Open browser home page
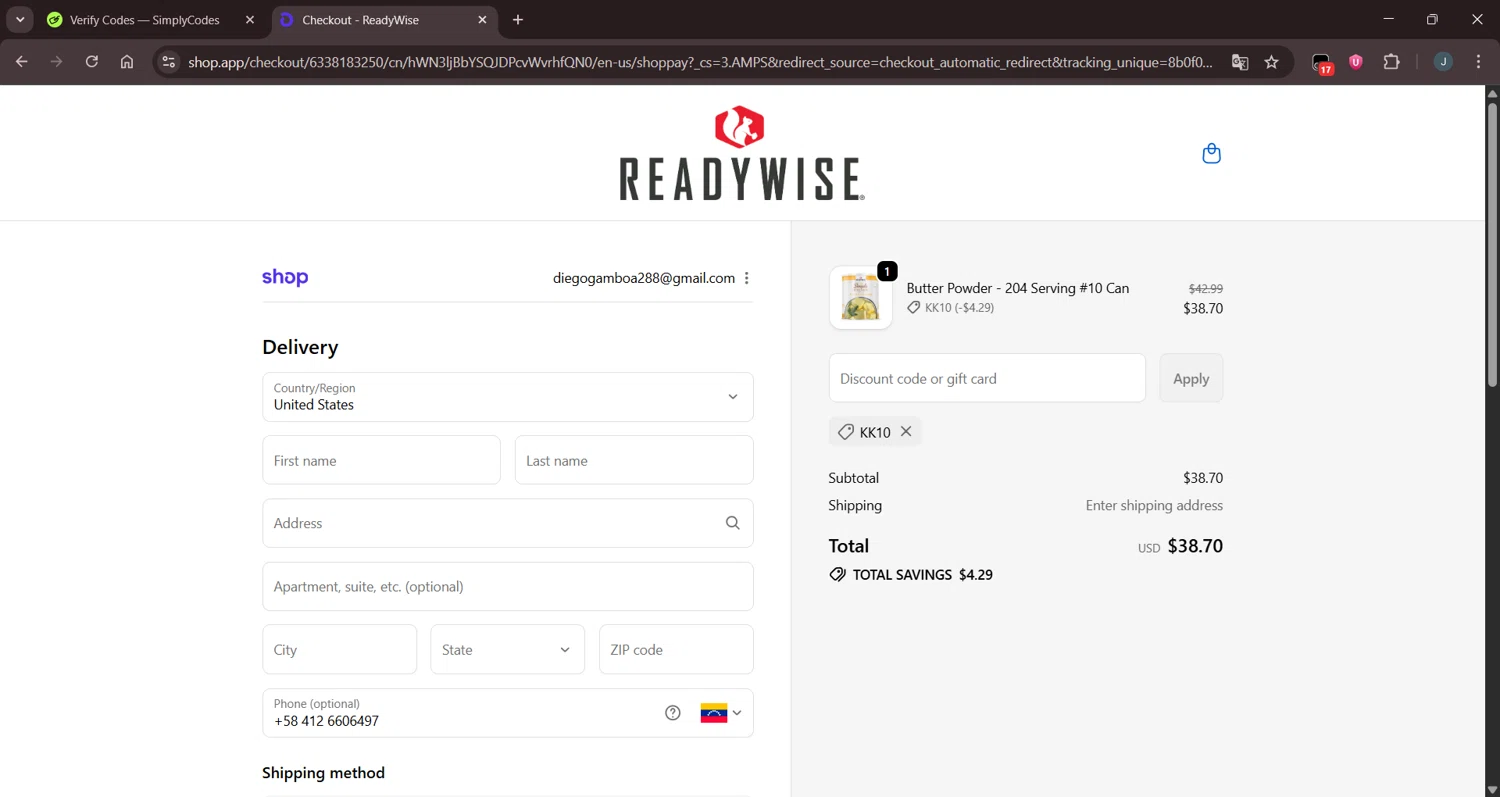This screenshot has height=797, width=1500. [127, 62]
